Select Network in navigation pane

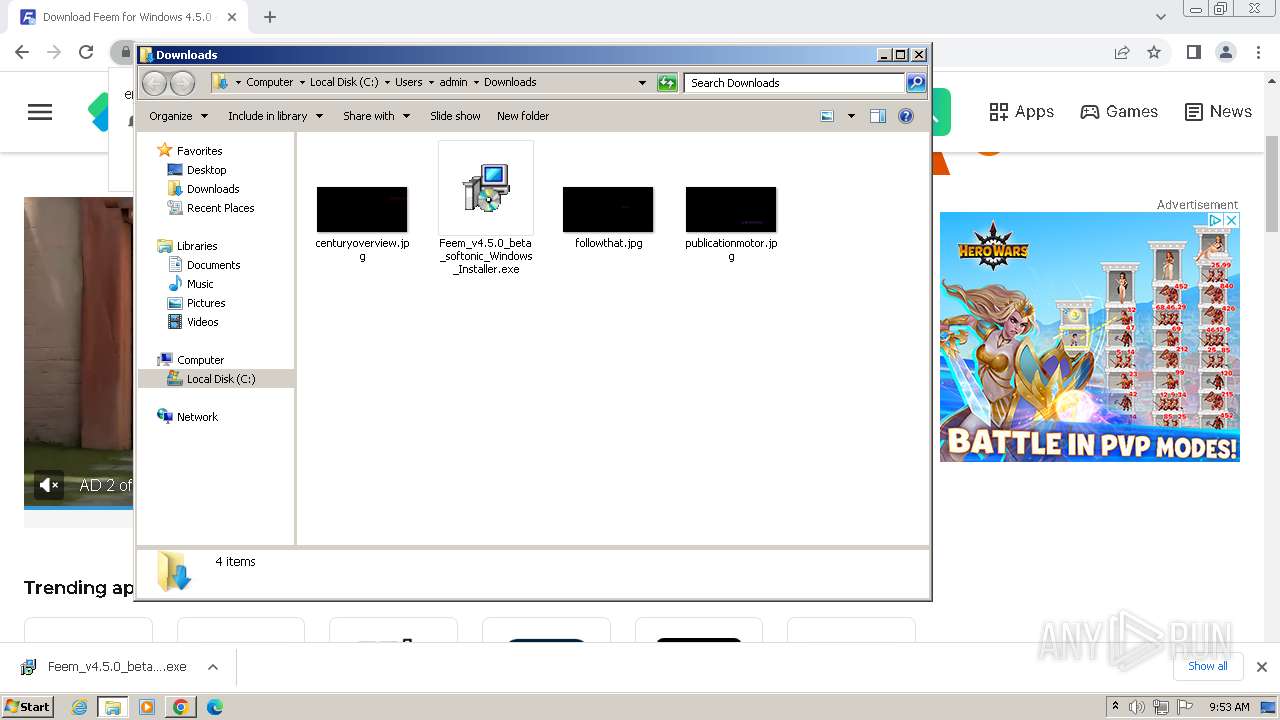[197, 417]
